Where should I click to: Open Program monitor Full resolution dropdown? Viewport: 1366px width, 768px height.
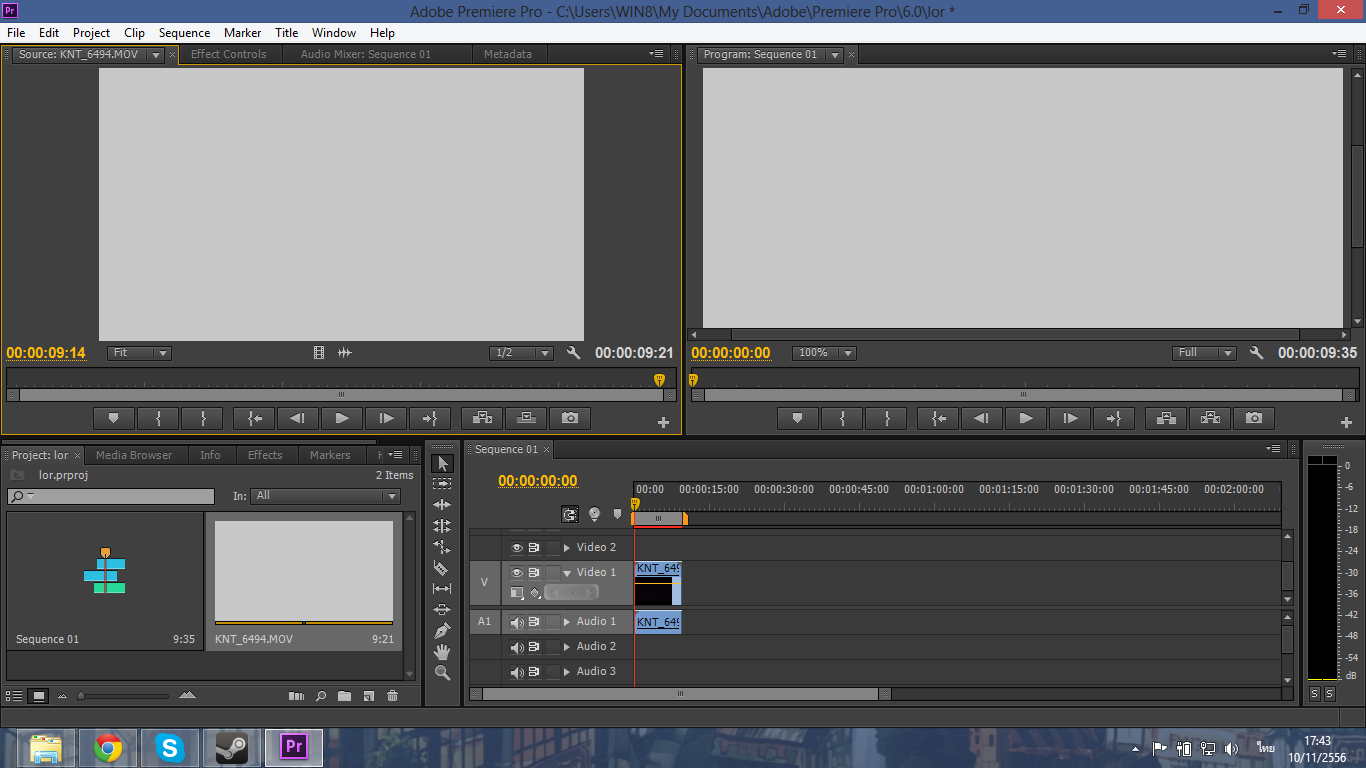coord(1205,353)
